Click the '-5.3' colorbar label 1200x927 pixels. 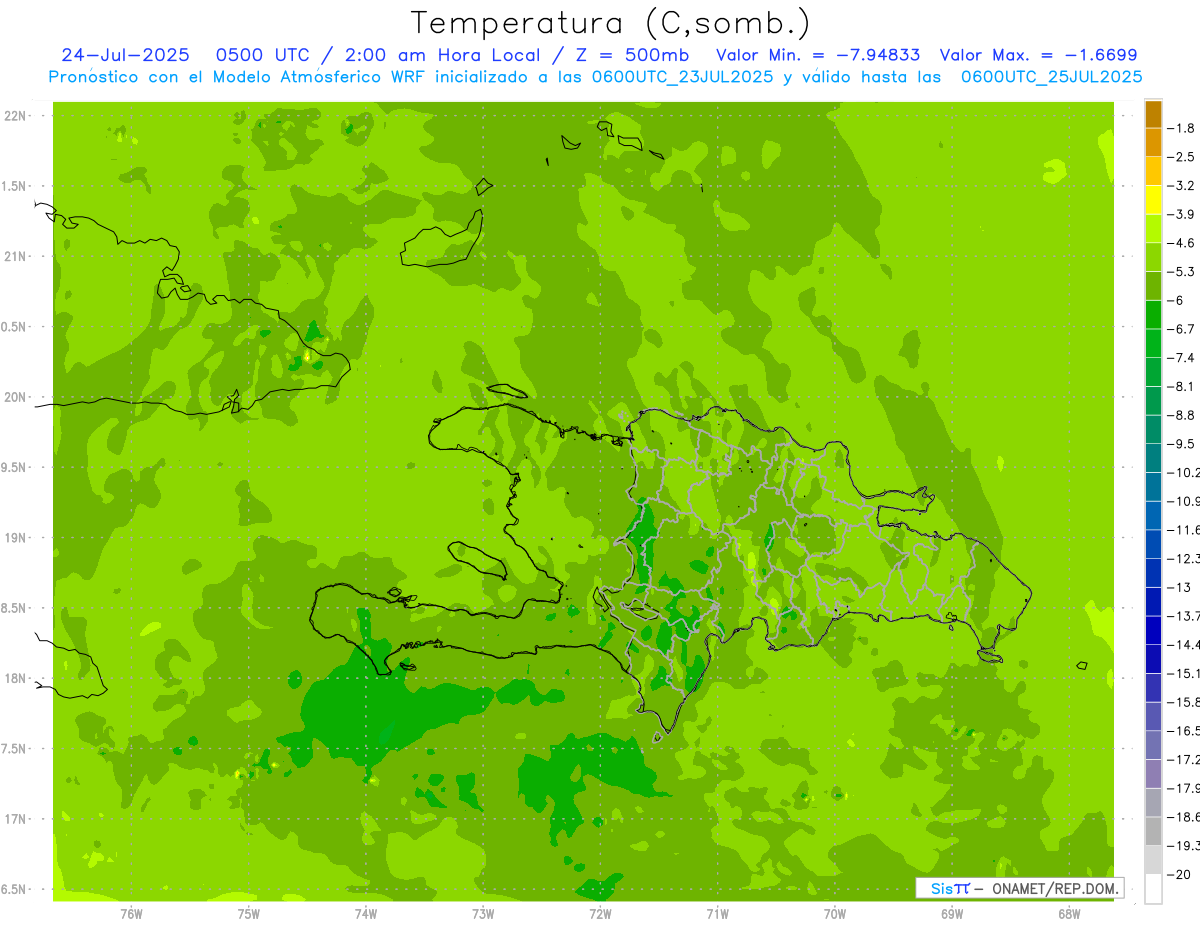pos(1182,271)
